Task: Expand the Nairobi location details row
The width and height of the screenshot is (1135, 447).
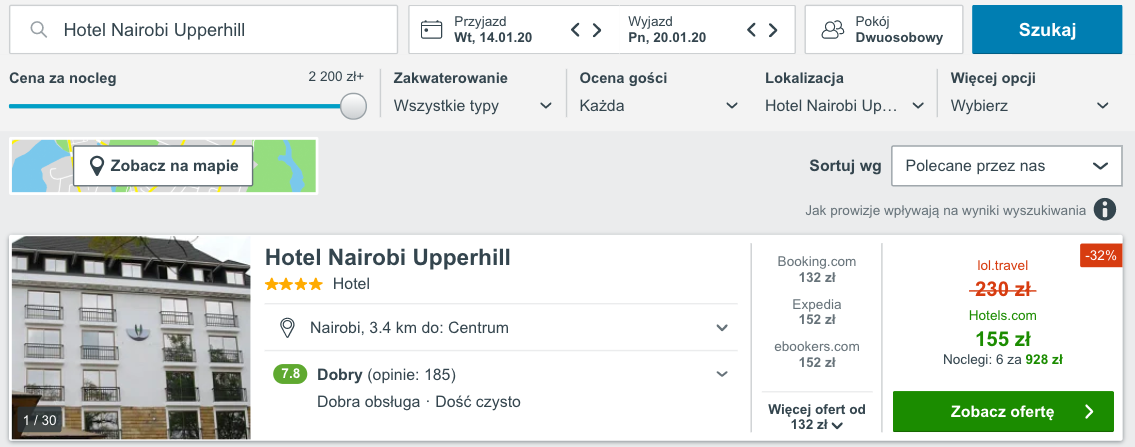Action: click(x=721, y=328)
